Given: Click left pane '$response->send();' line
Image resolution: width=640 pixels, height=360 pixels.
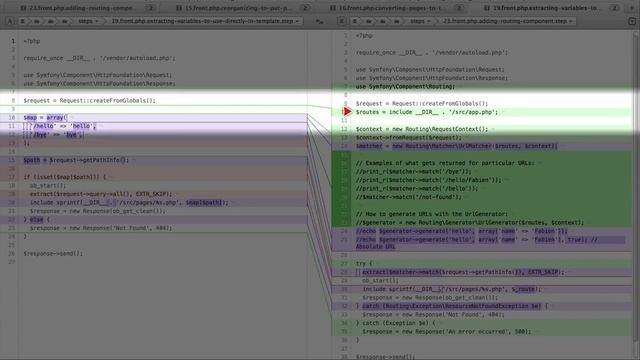Looking at the screenshot, I should 53,253.
